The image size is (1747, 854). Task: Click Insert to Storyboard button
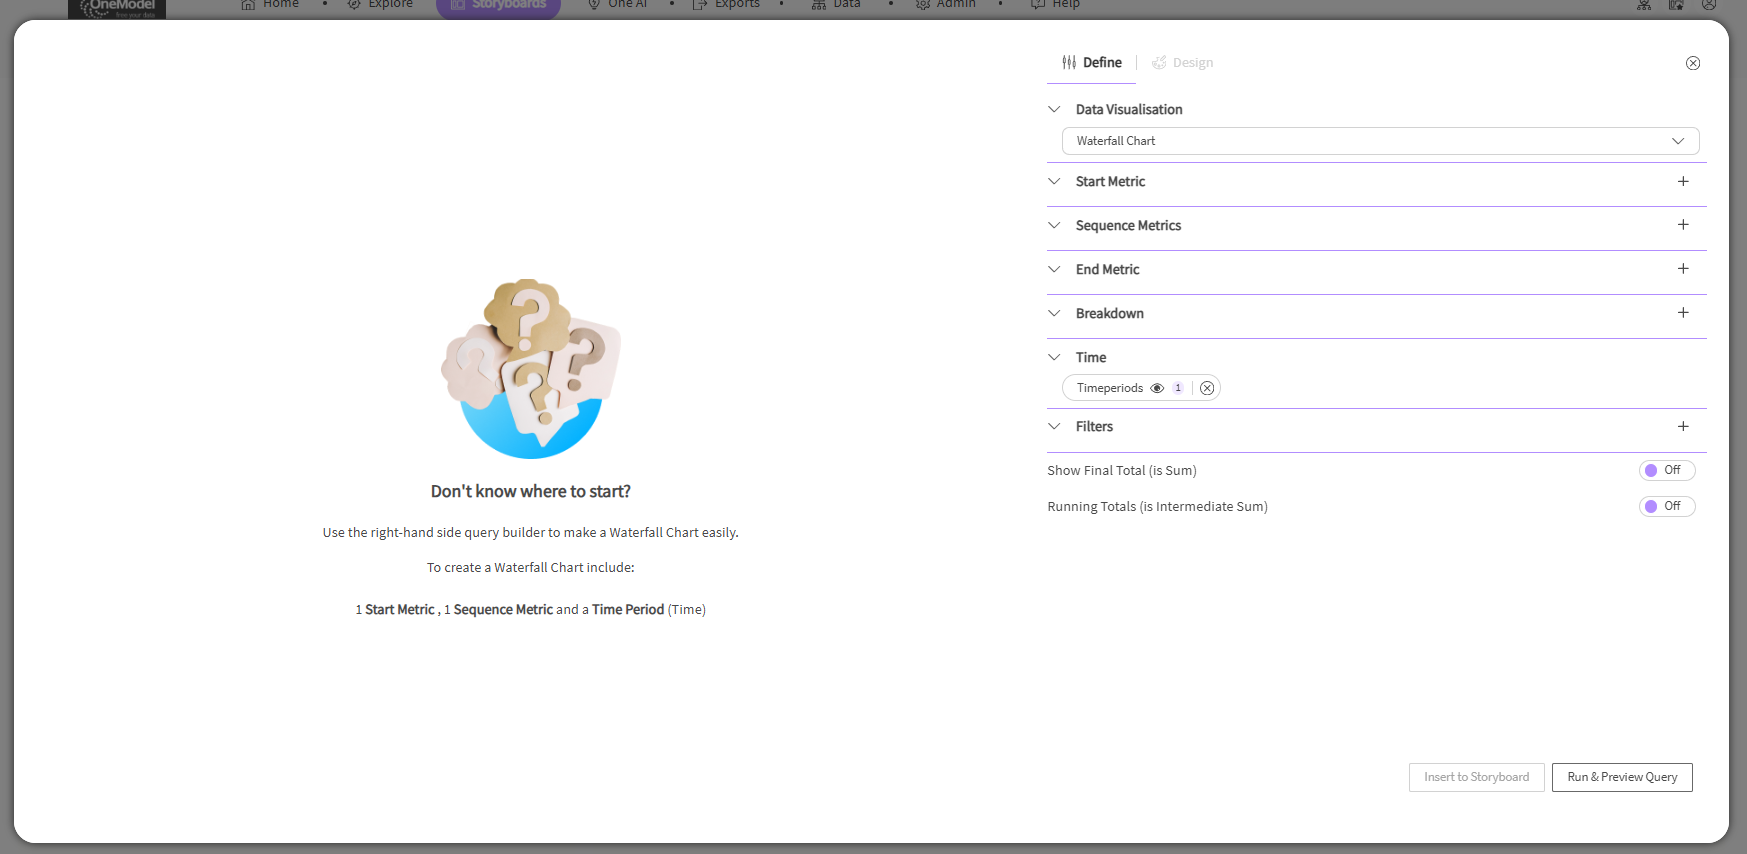1476,777
